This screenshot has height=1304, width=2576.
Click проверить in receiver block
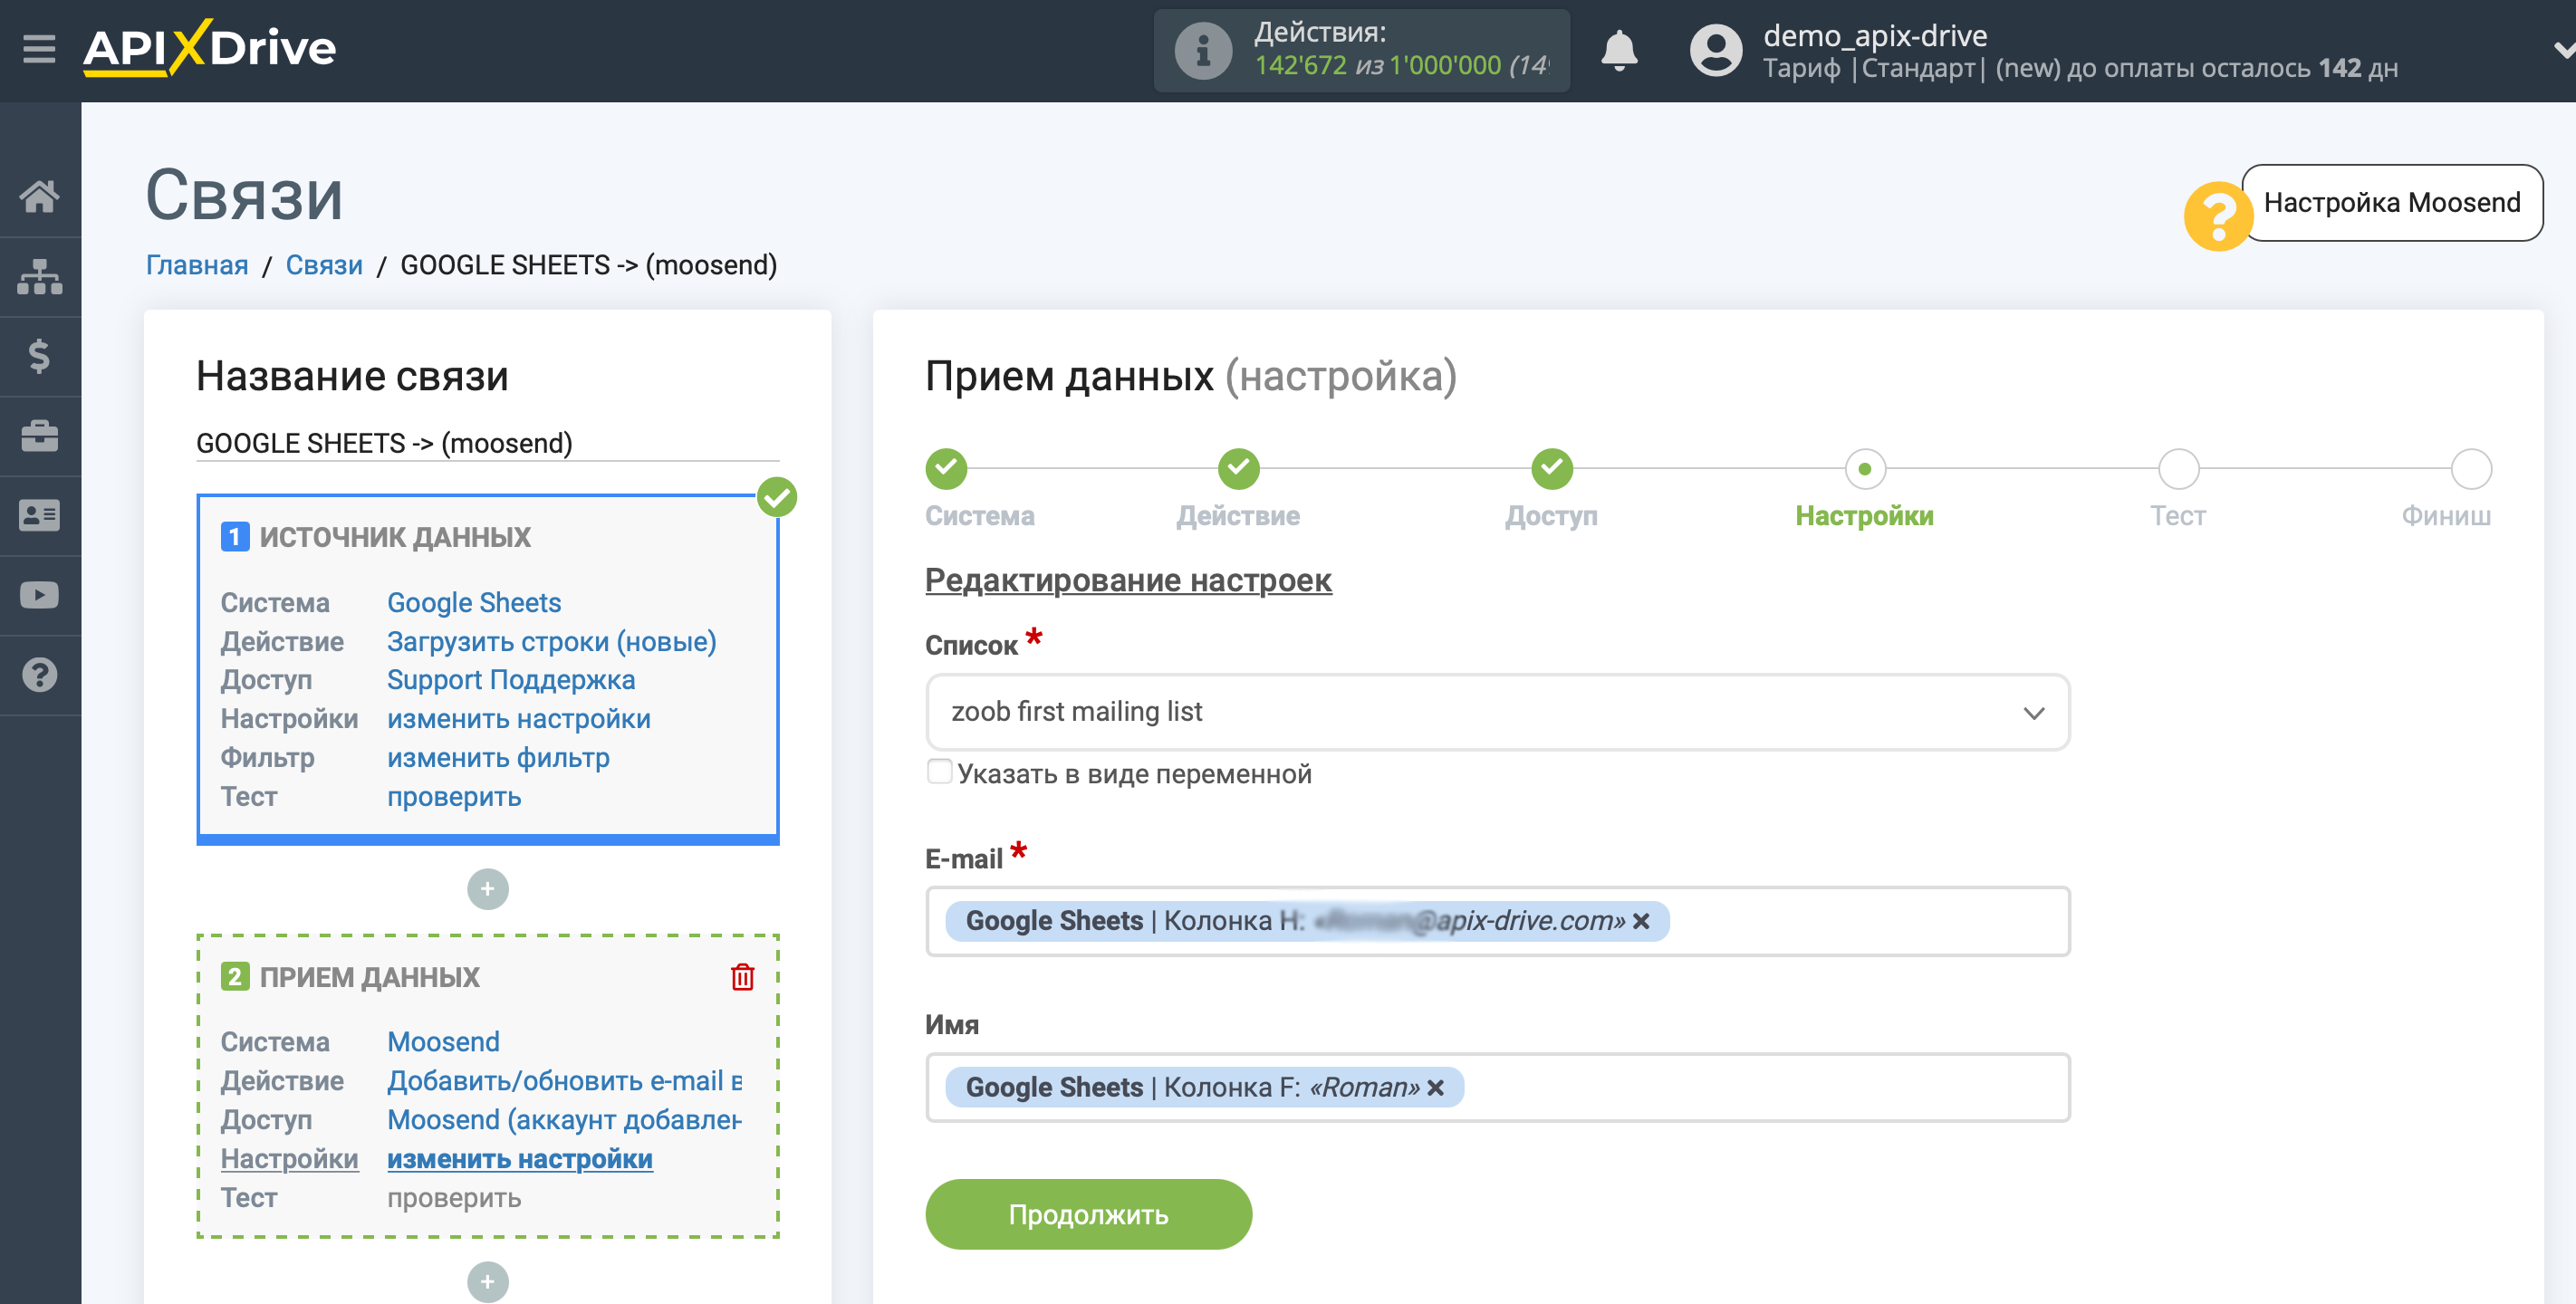[x=454, y=1198]
